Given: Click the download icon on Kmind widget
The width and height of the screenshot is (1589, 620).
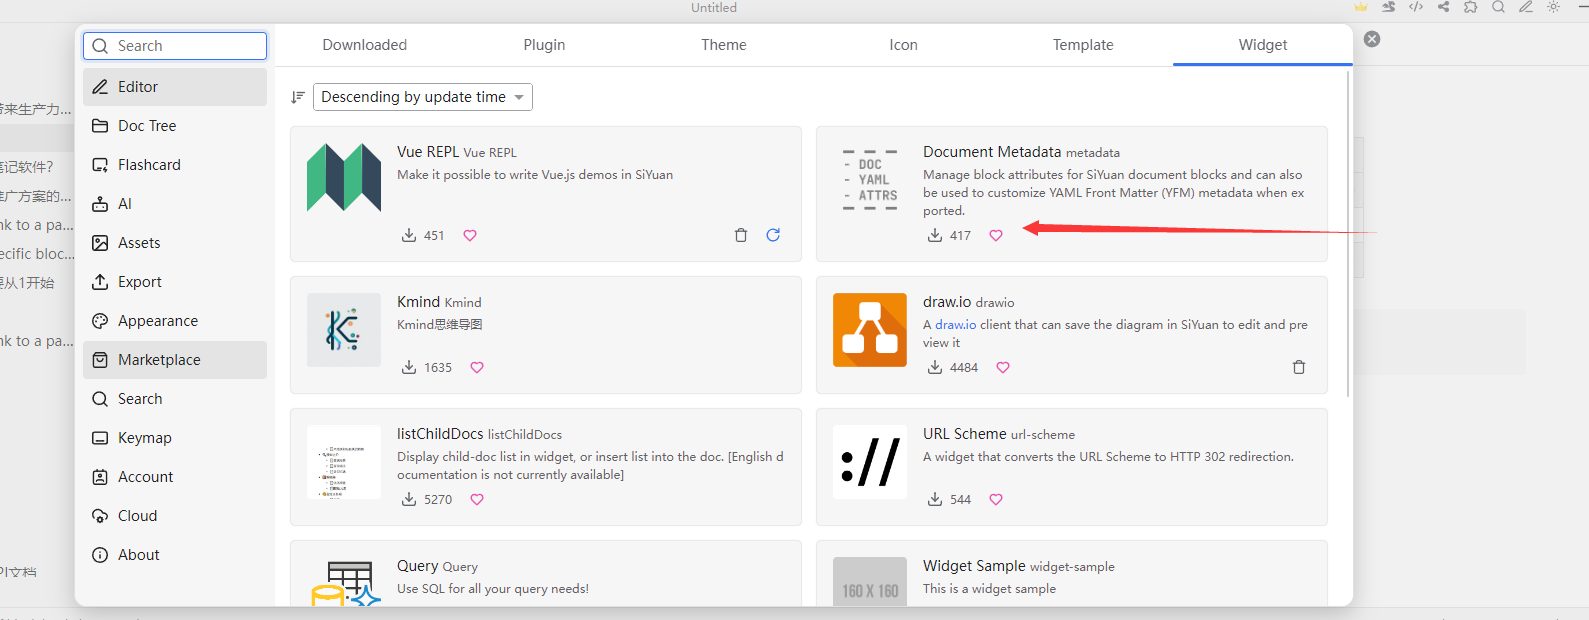Looking at the screenshot, I should click(x=409, y=367).
